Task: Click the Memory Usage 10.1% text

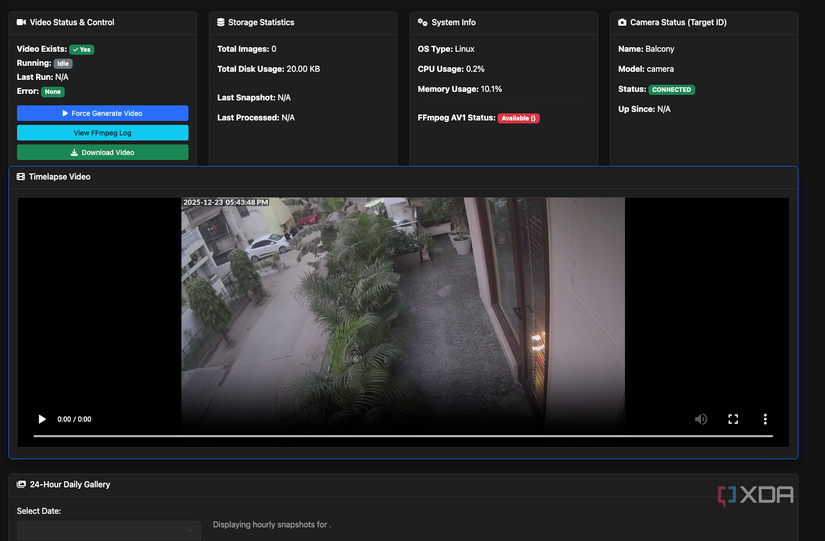Action: click(x=460, y=89)
